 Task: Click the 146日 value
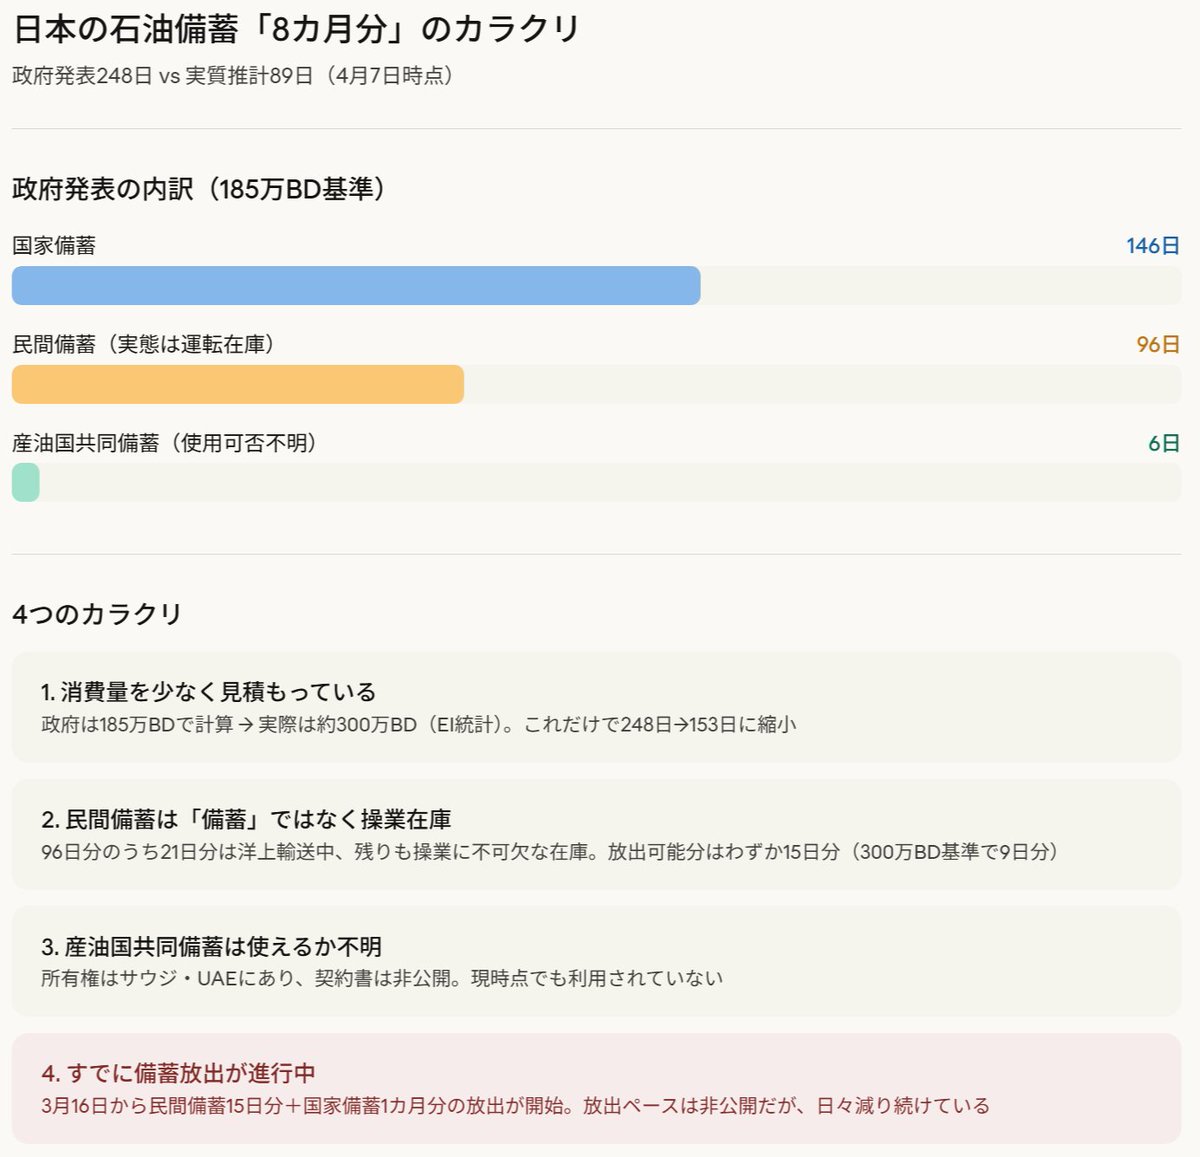pos(1153,246)
